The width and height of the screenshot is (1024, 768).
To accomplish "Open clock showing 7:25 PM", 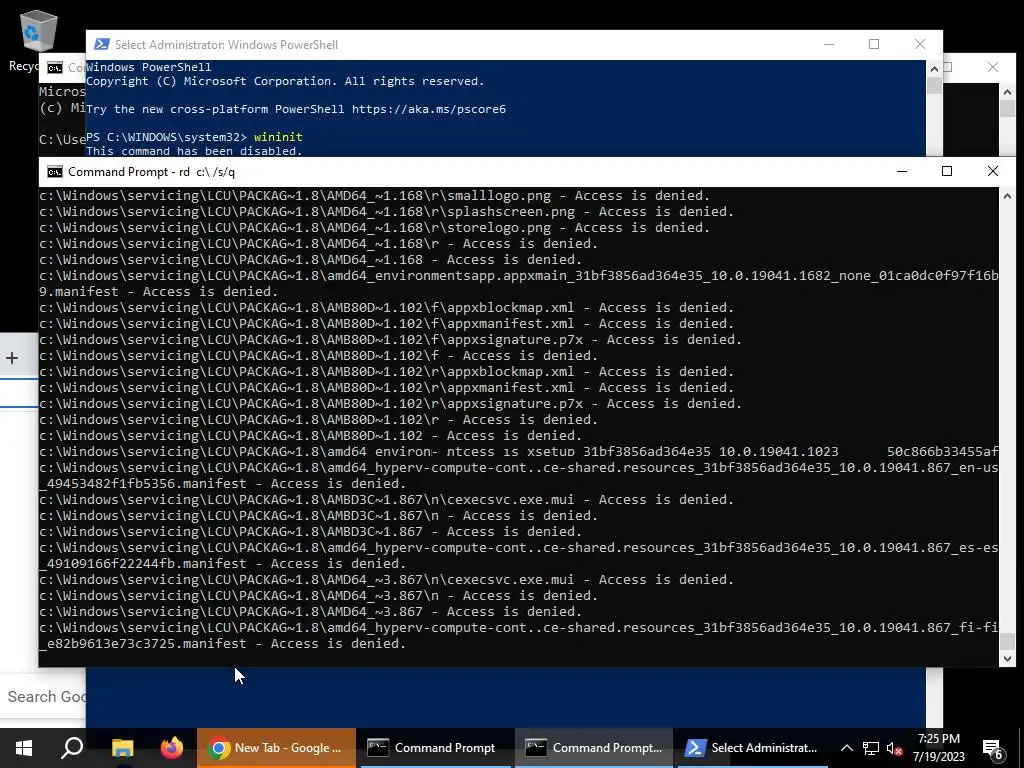I will point(938,748).
